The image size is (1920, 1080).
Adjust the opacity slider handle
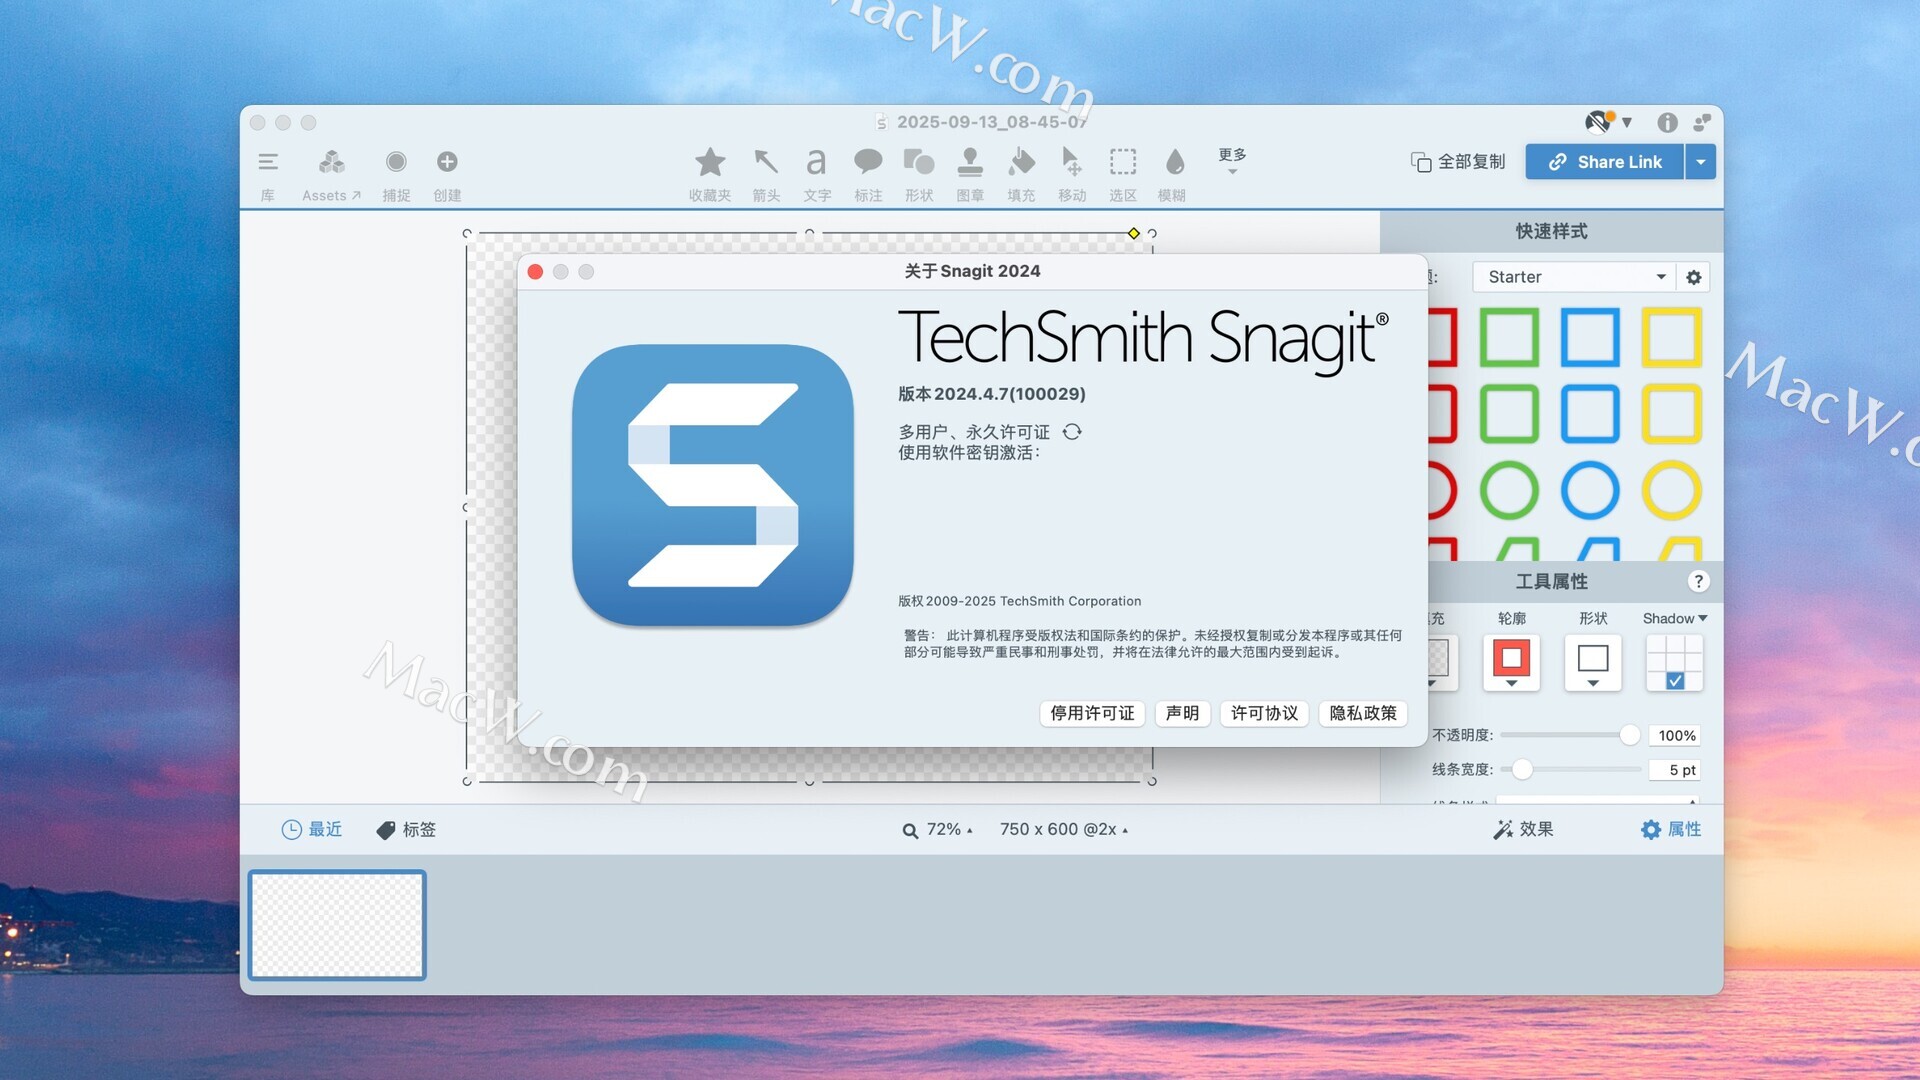pyautogui.click(x=1629, y=735)
